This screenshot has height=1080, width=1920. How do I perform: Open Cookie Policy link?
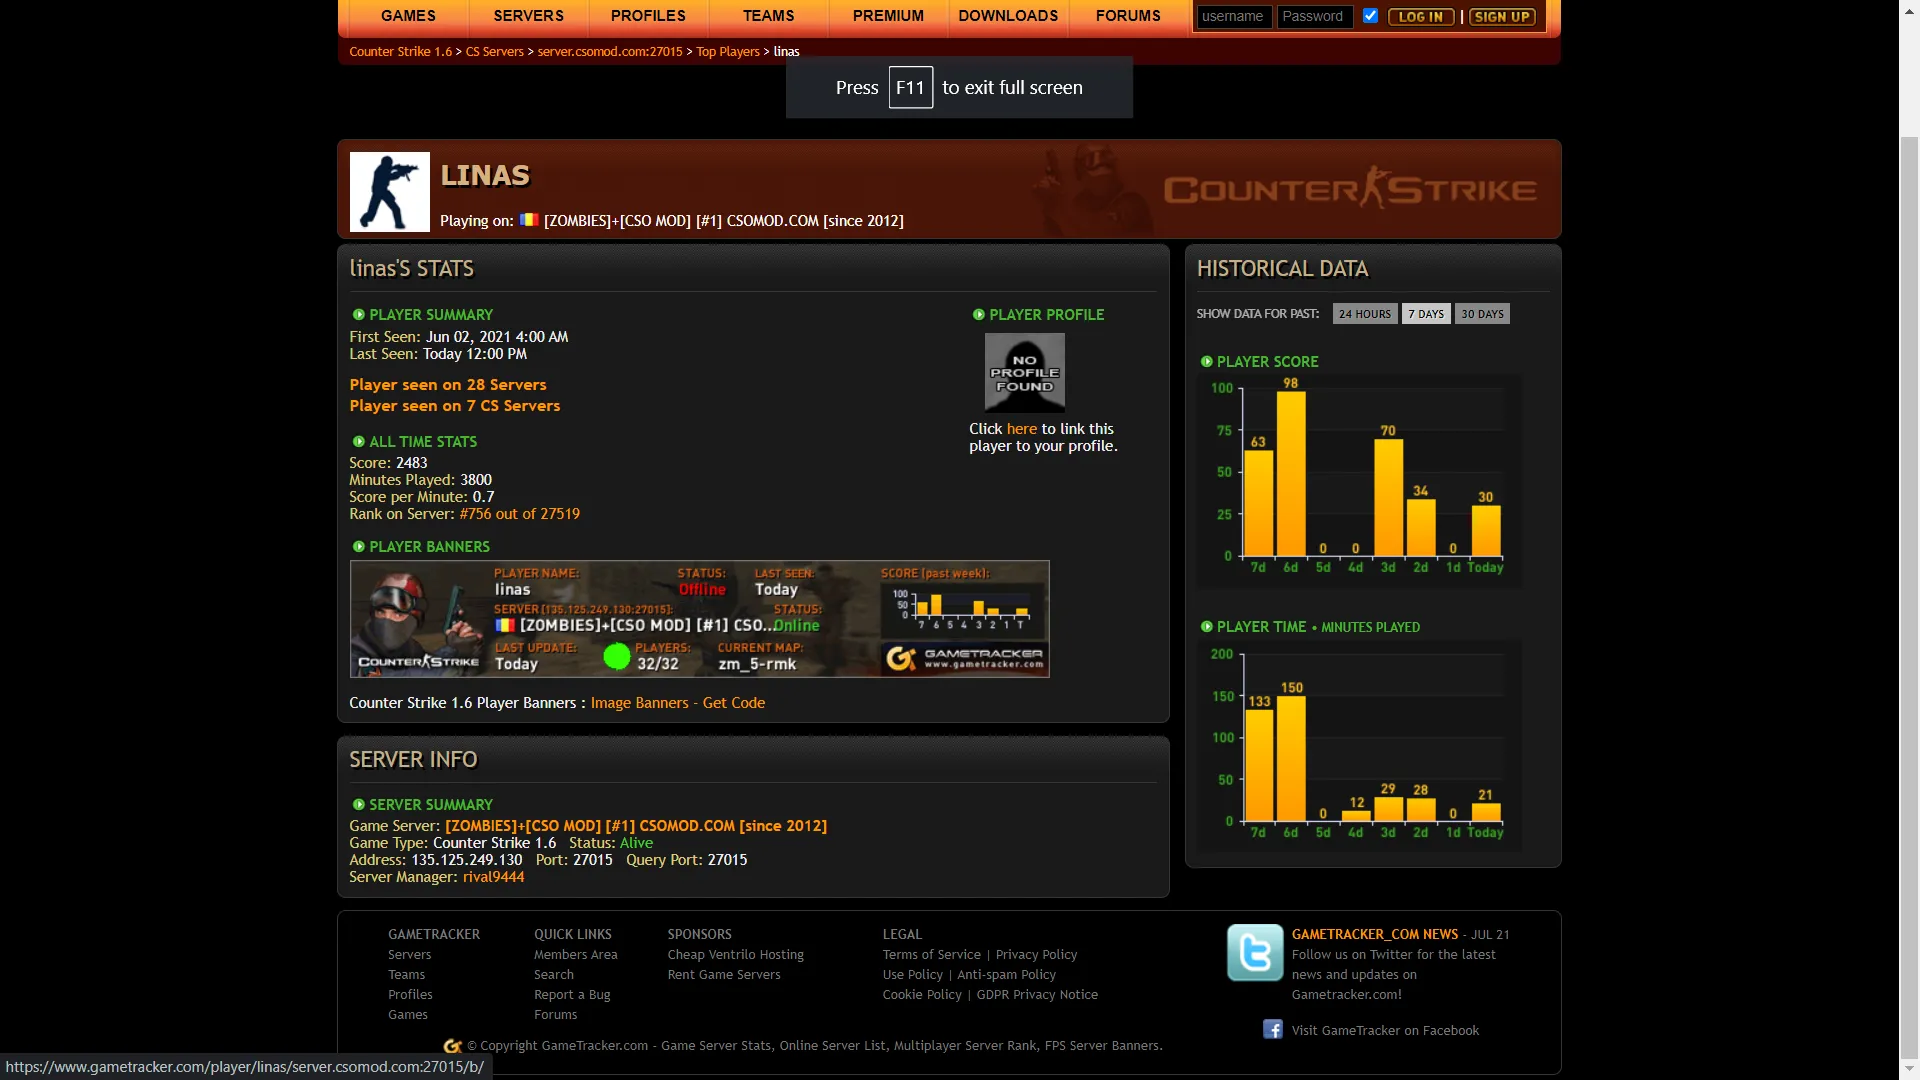pyautogui.click(x=922, y=995)
